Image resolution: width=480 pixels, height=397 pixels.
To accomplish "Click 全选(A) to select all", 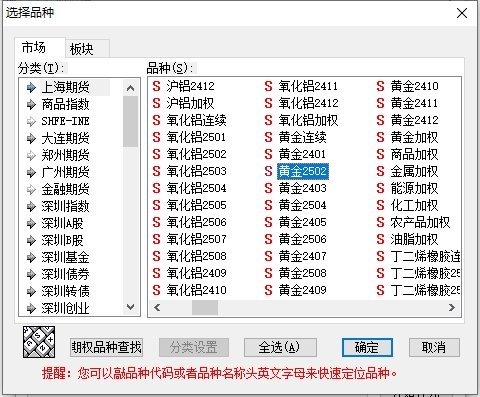I will [280, 348].
